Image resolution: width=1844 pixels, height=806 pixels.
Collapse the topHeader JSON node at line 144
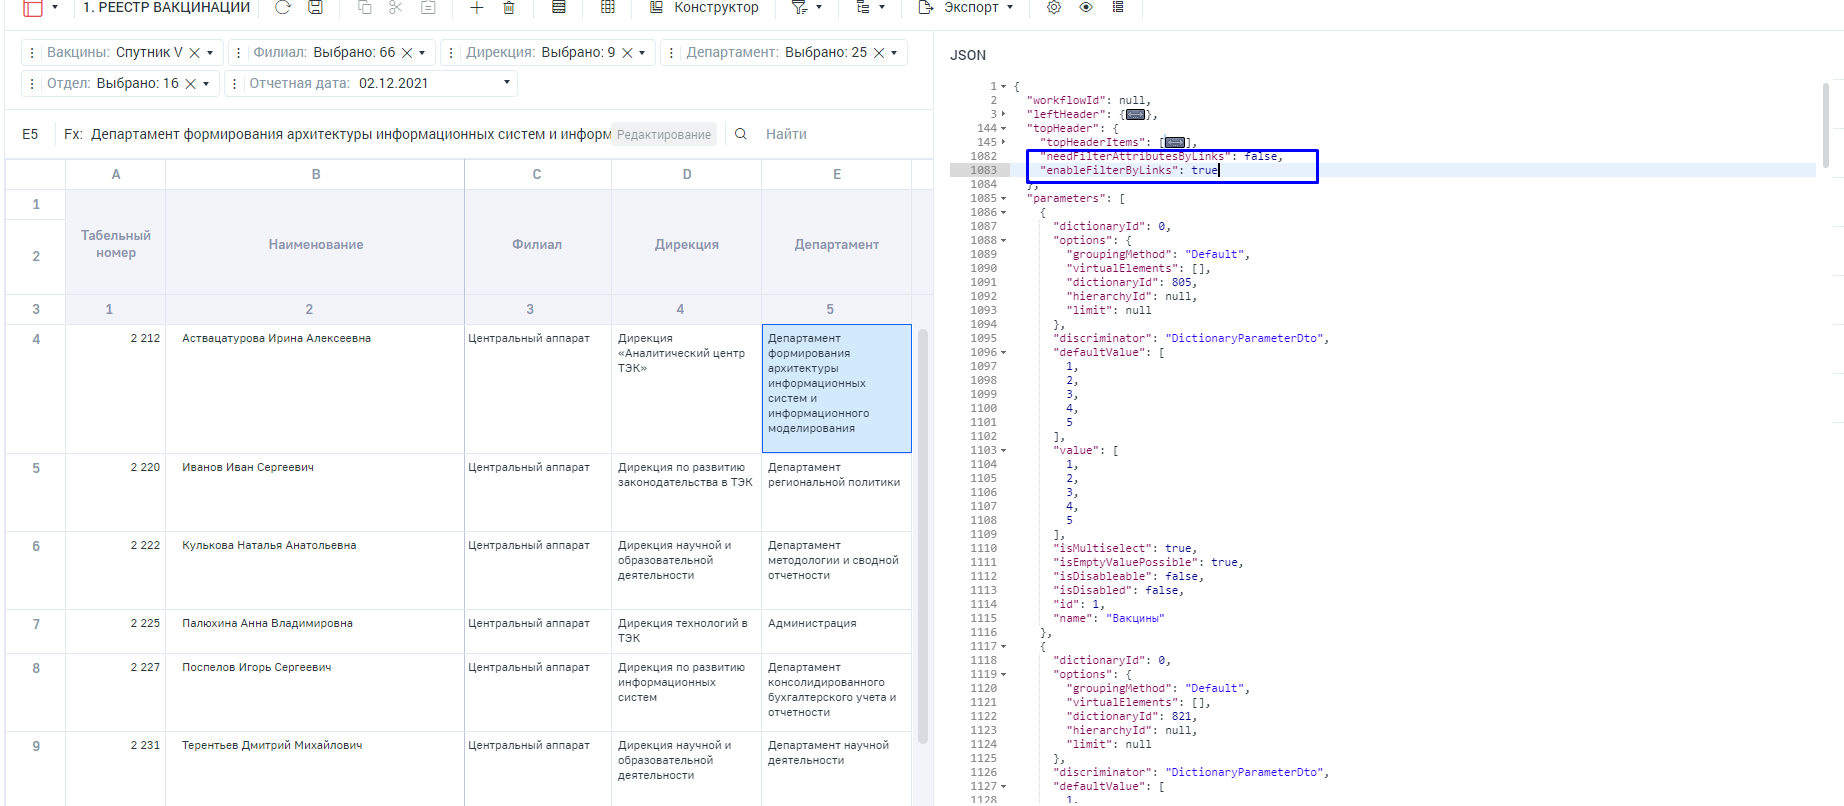click(1004, 128)
